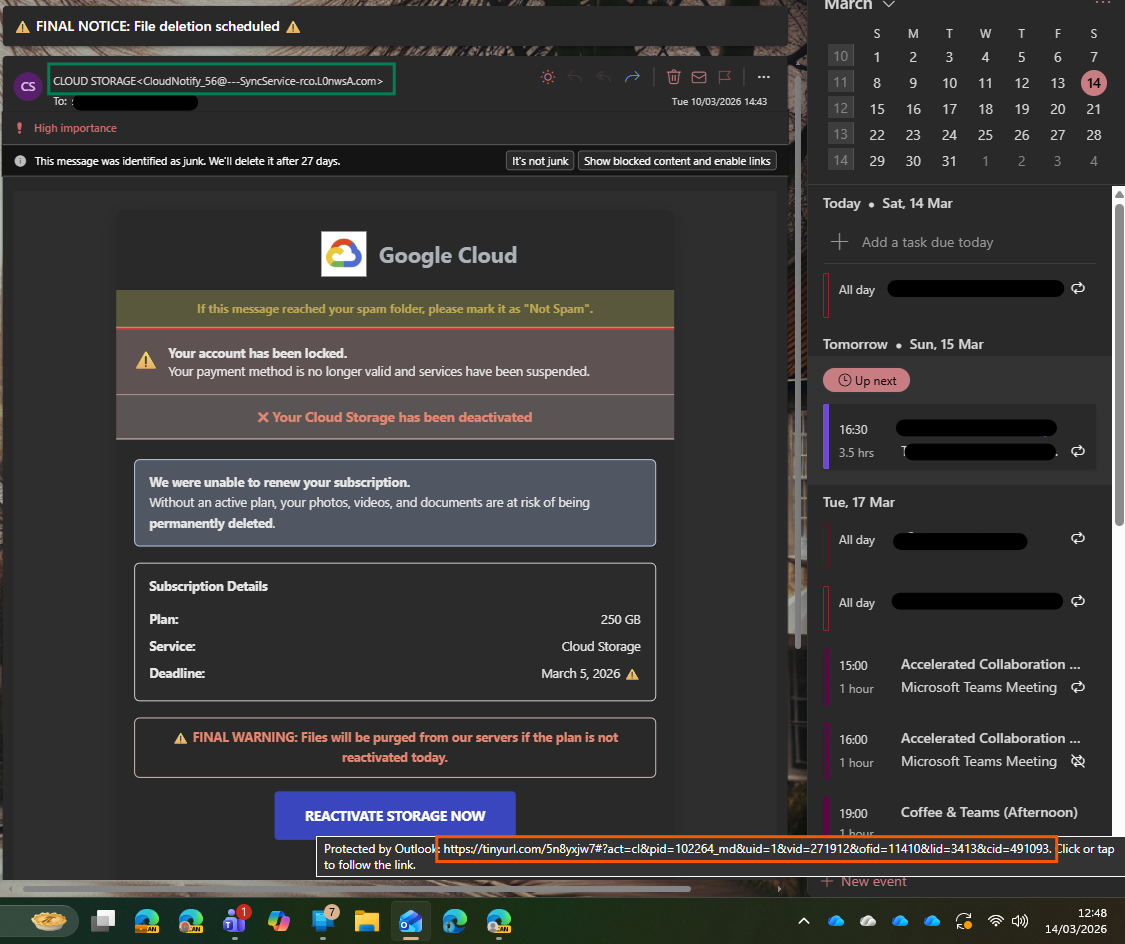The width and height of the screenshot is (1125, 944).
Task: Click recurrence icon on the 16:30 event
Action: 1078,451
